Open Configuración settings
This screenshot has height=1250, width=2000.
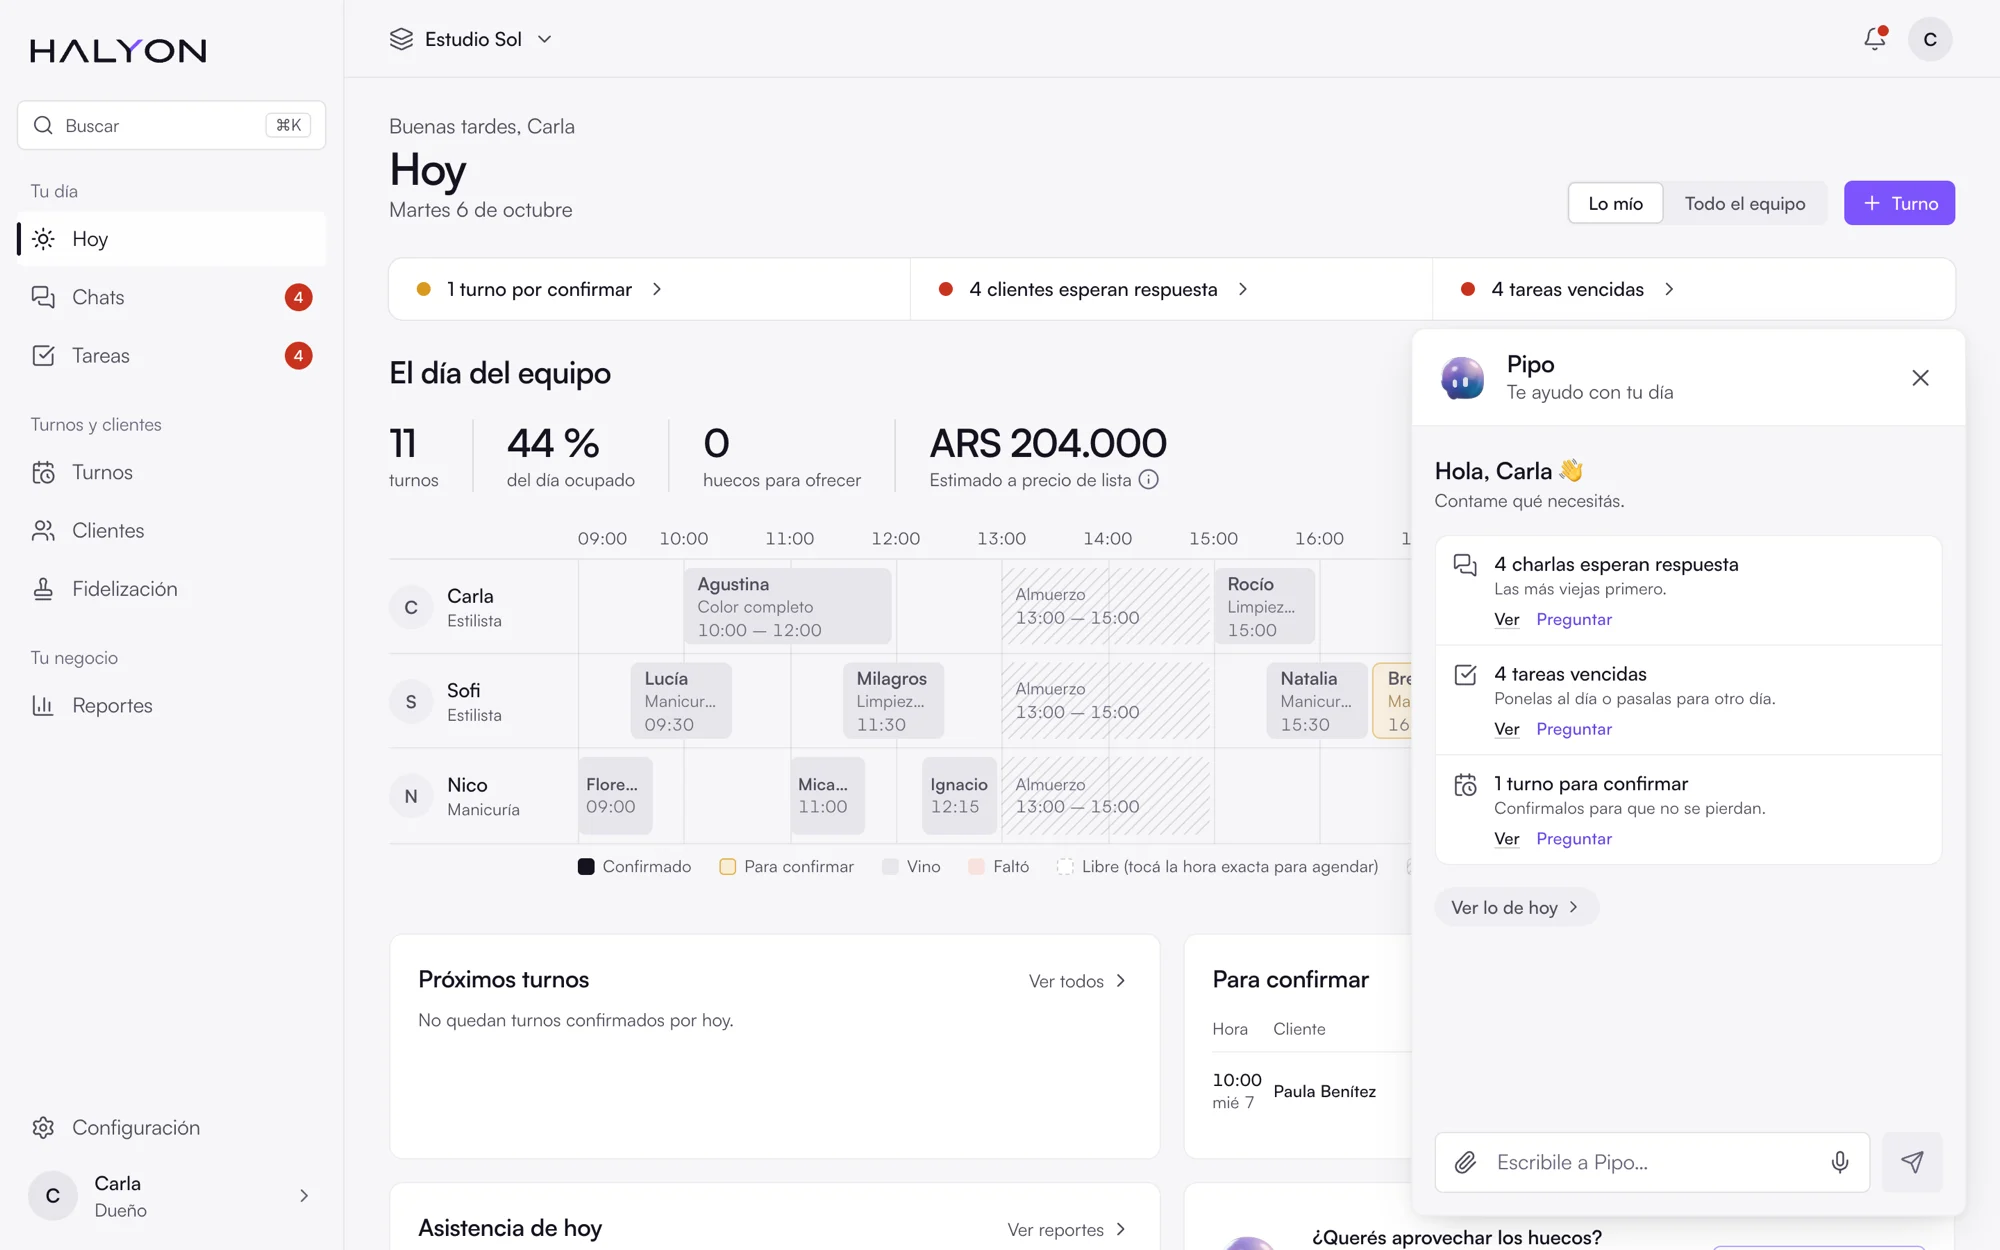tap(171, 1127)
